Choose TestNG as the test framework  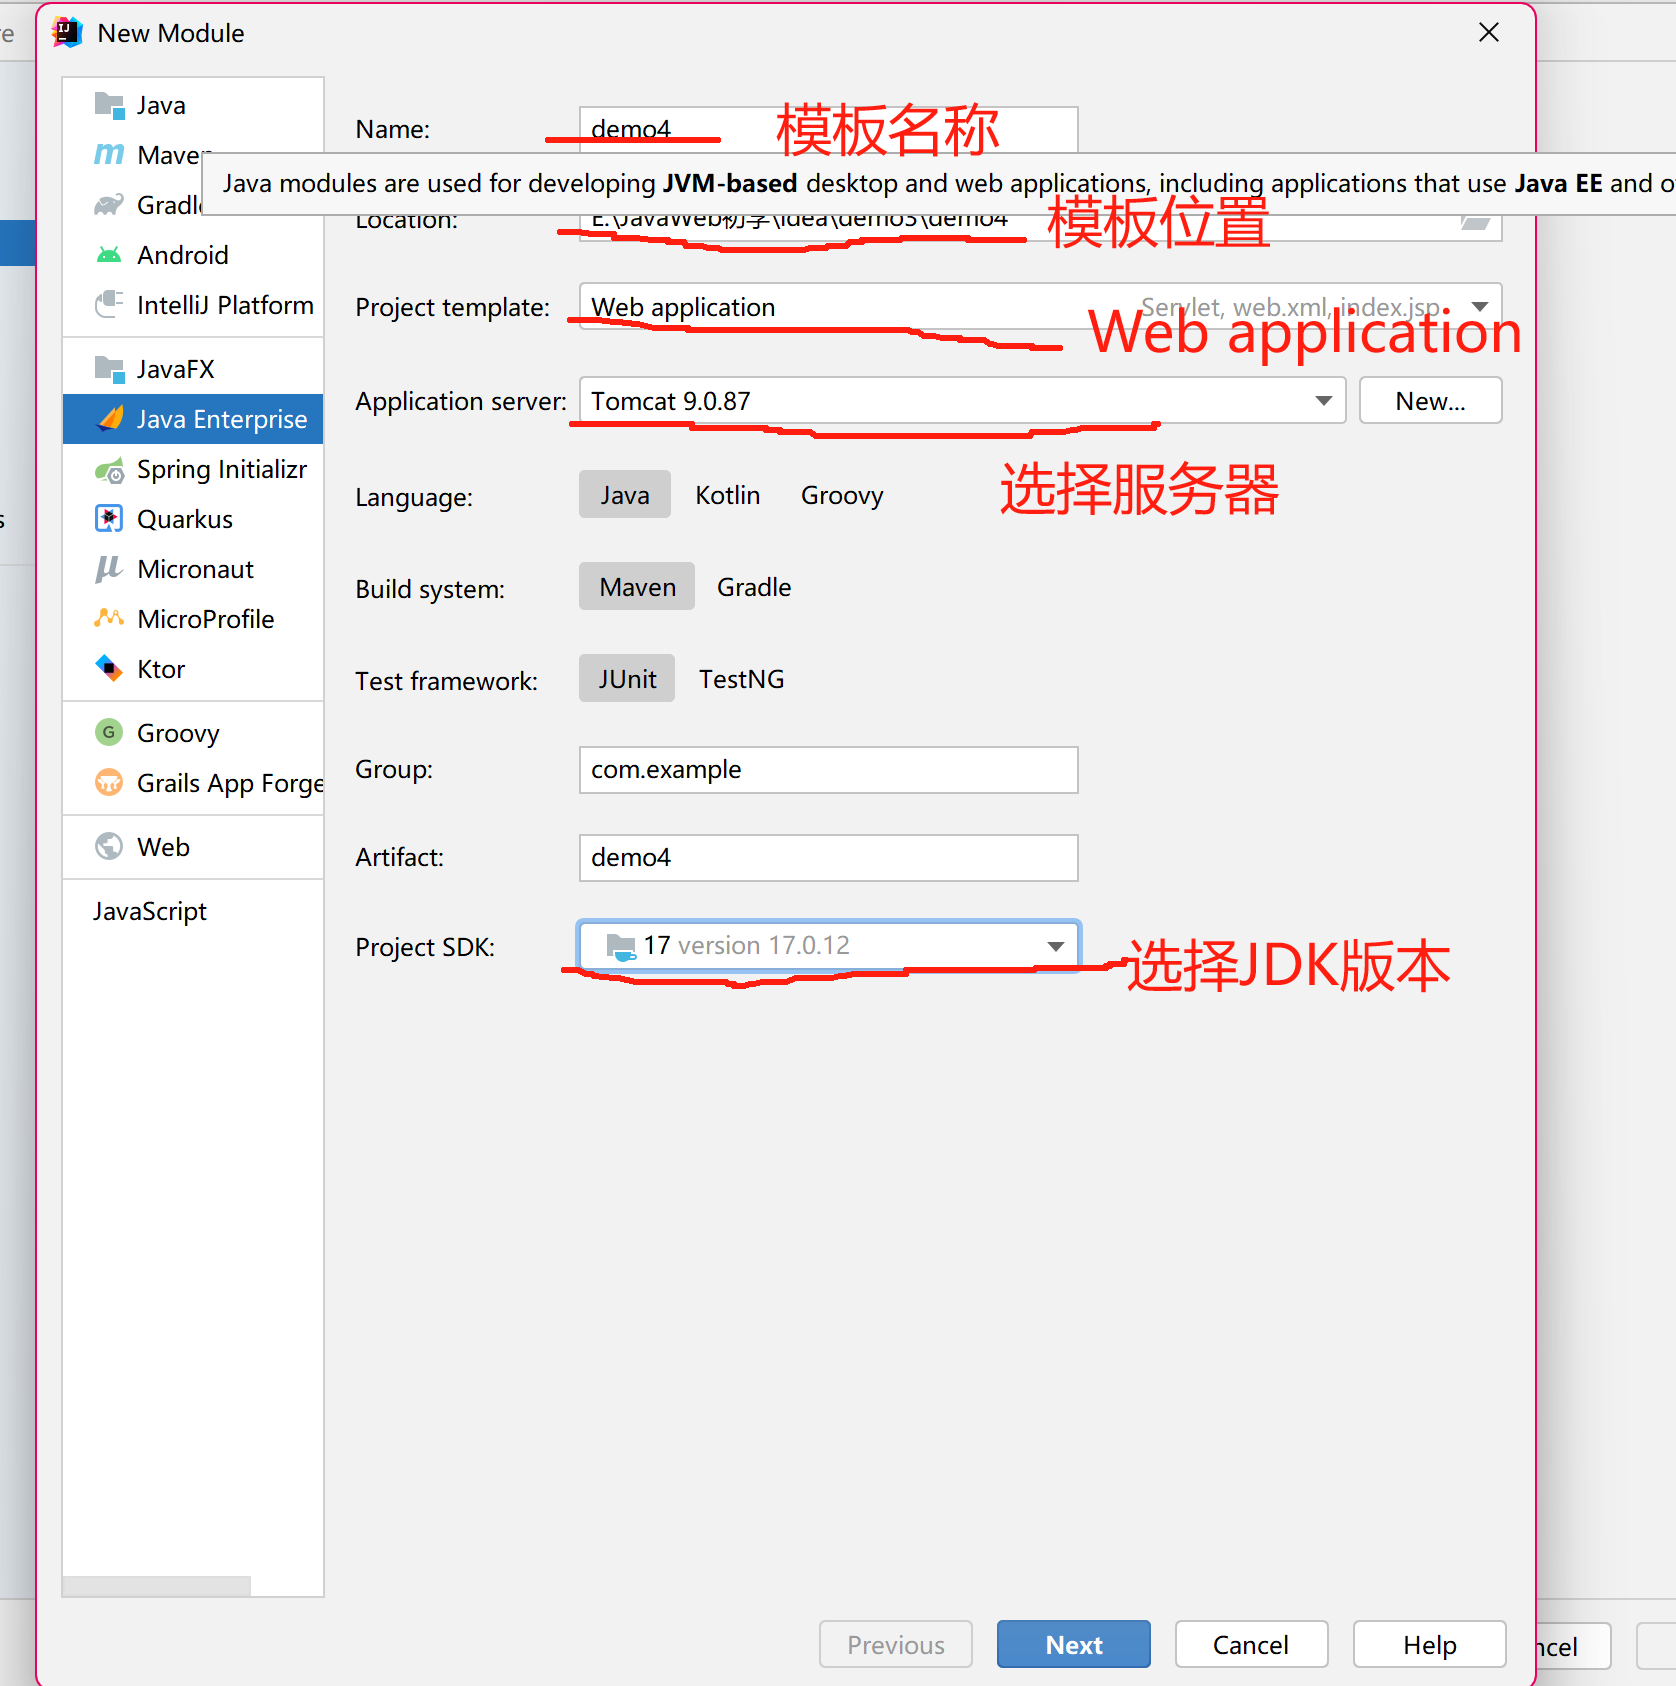click(742, 679)
